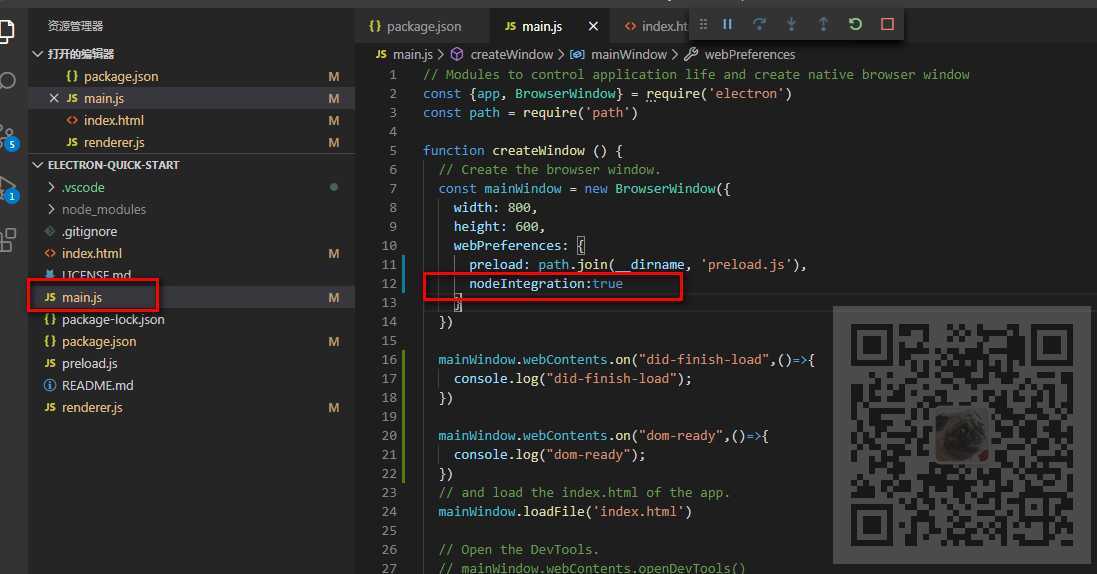The width and height of the screenshot is (1097, 574).
Task: Click line number 16 in gutter
Action: point(389,359)
